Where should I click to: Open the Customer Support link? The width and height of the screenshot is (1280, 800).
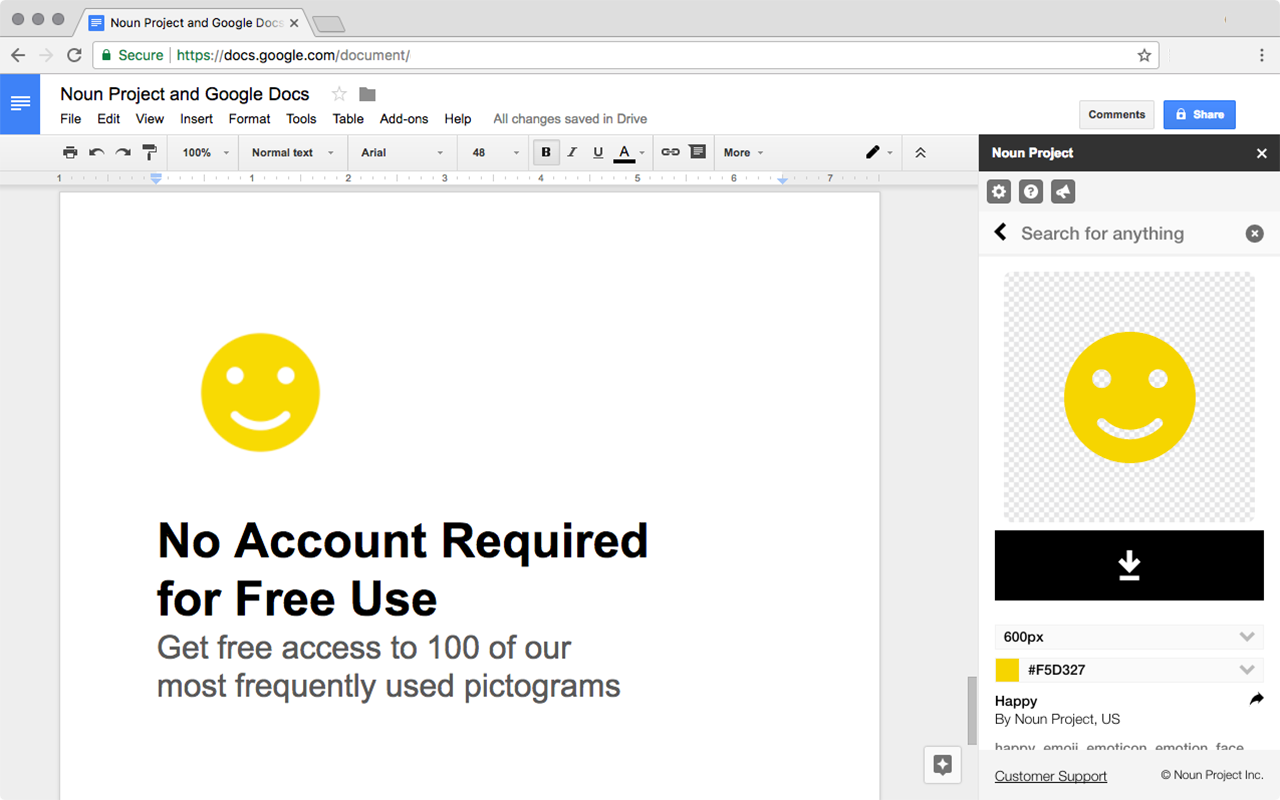click(x=1051, y=776)
